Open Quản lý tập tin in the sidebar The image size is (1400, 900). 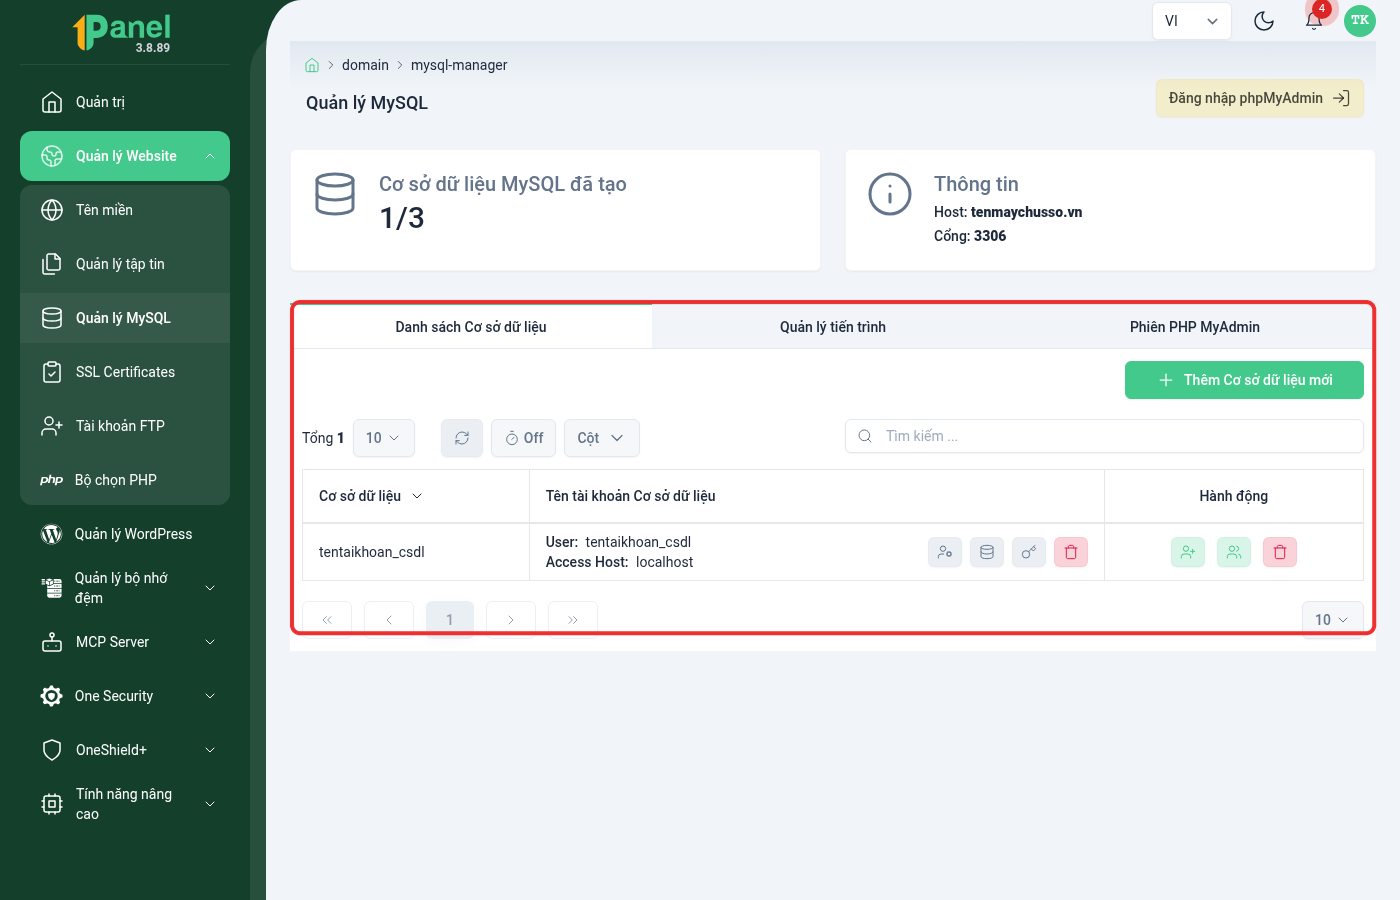pyautogui.click(x=125, y=264)
